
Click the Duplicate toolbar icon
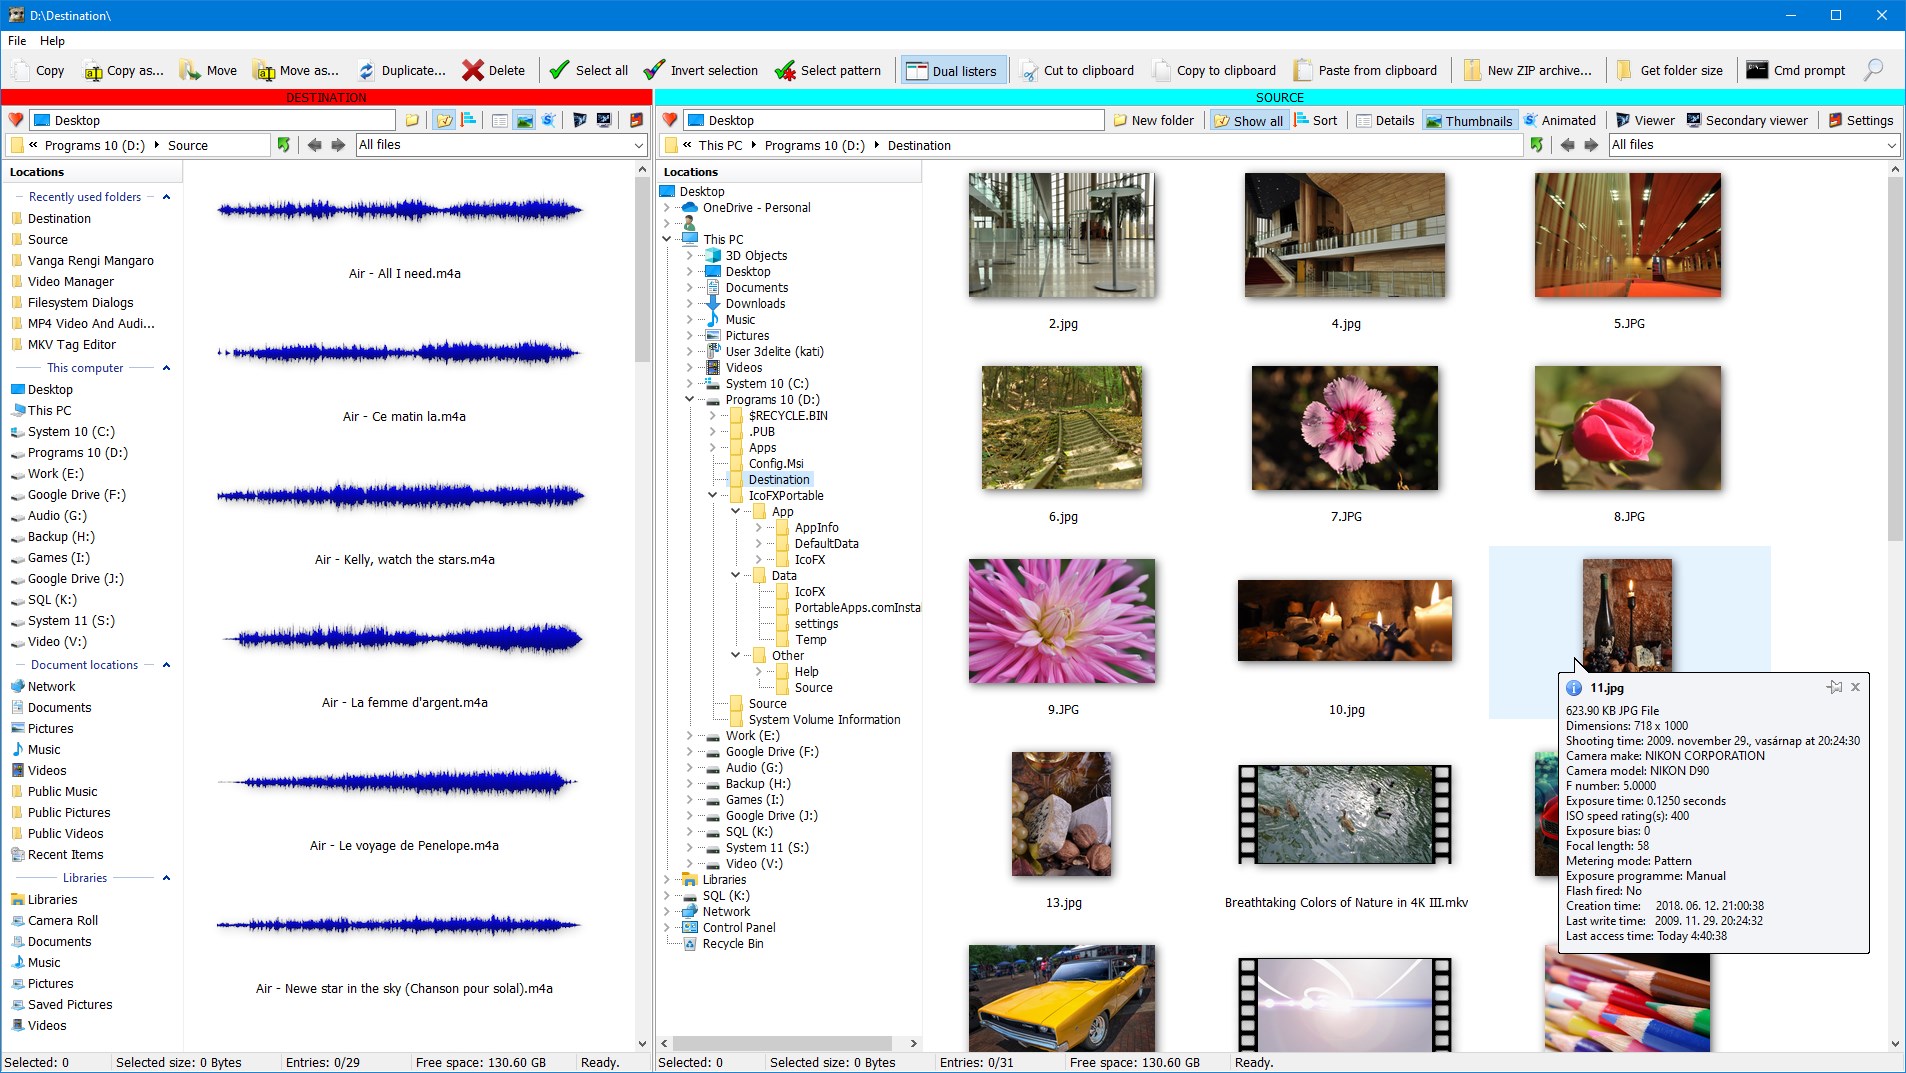point(366,70)
